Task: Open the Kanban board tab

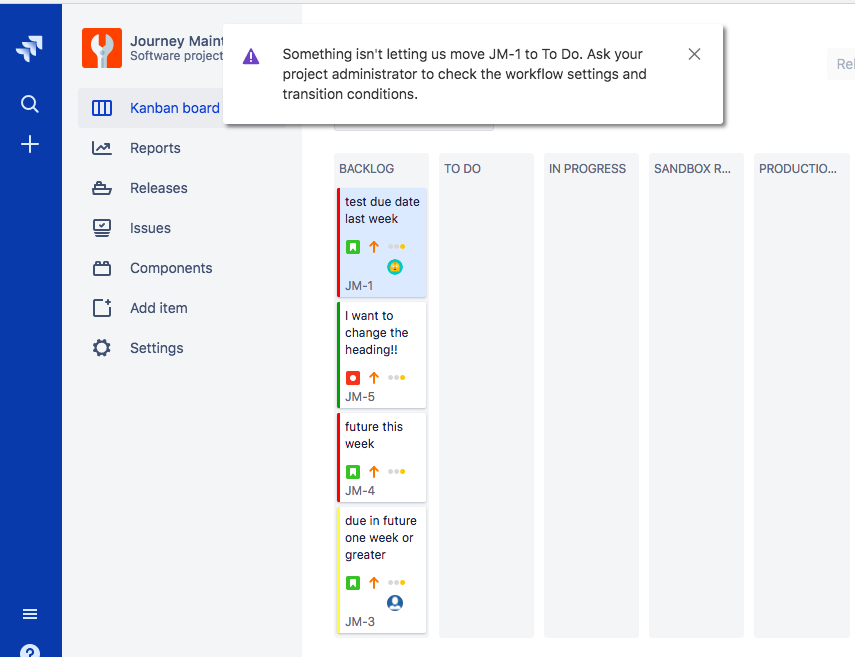Action: (174, 108)
